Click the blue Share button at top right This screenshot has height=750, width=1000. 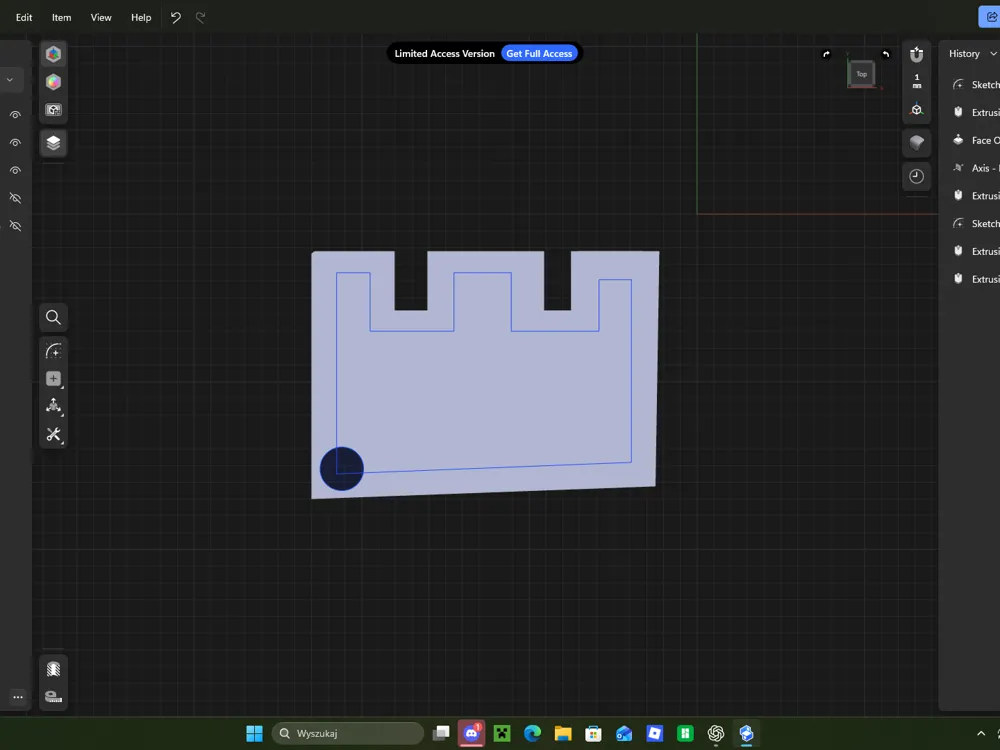[990, 17]
